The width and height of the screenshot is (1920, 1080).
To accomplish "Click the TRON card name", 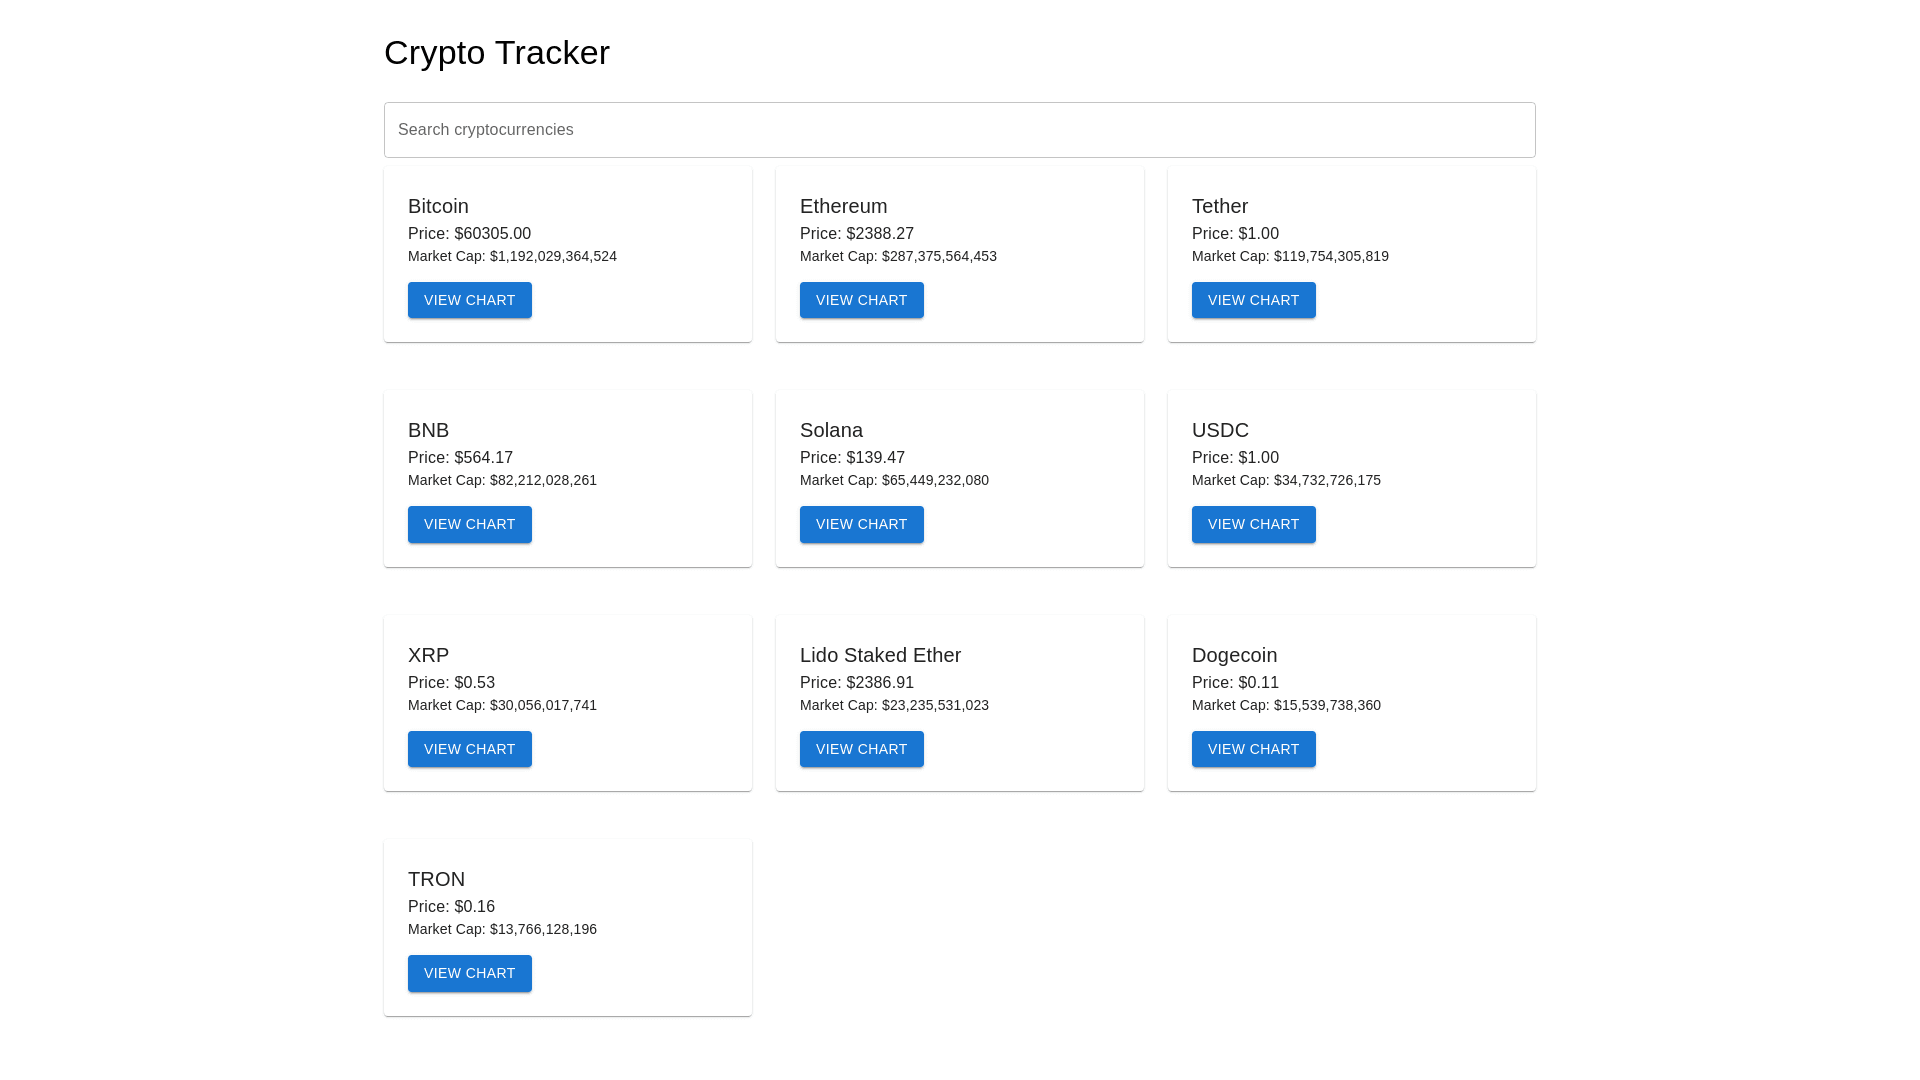I will tap(436, 879).
